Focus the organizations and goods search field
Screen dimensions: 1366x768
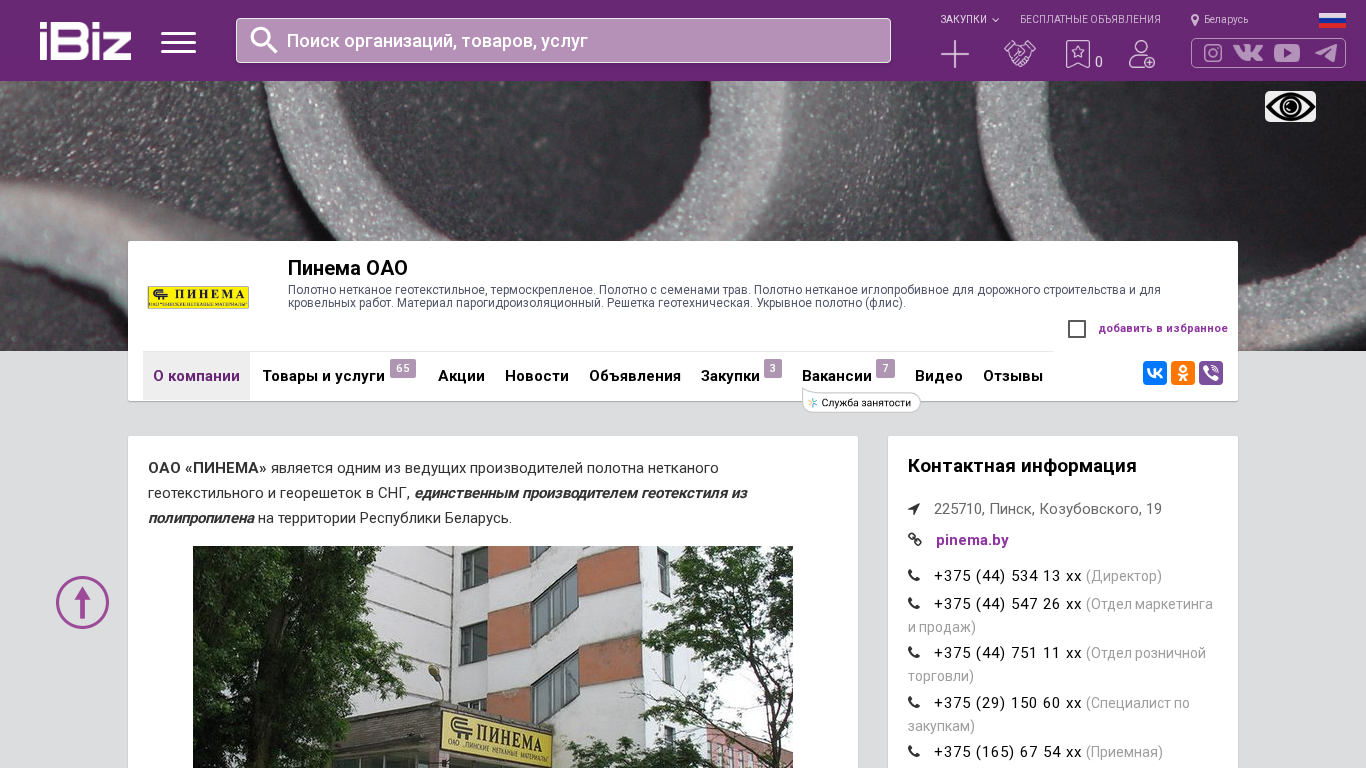563,40
